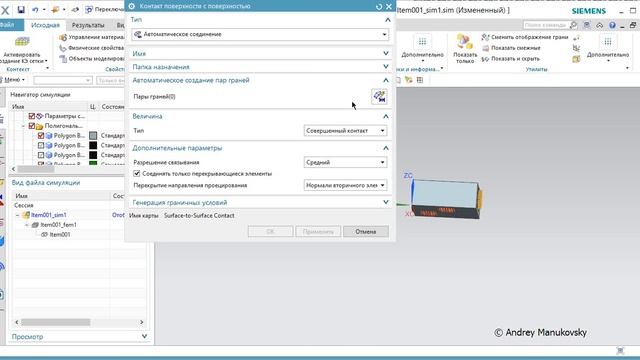
Task: Toggle the Параметры с... checkbox
Action: 32,116
